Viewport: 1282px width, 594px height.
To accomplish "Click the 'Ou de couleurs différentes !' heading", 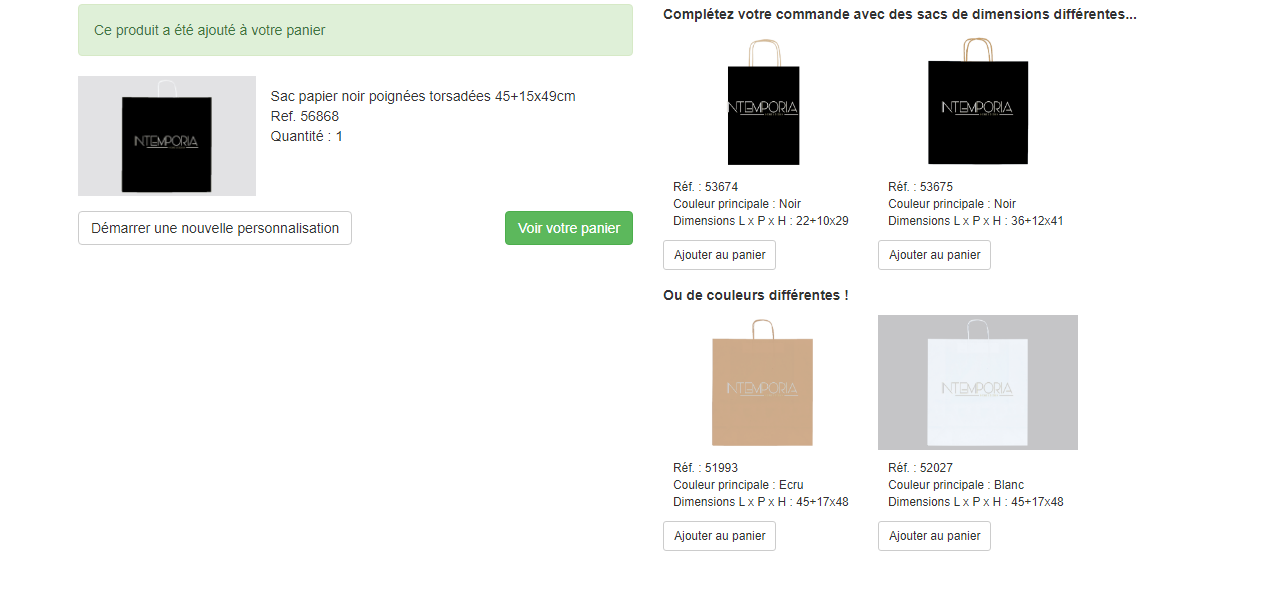I will (x=755, y=295).
